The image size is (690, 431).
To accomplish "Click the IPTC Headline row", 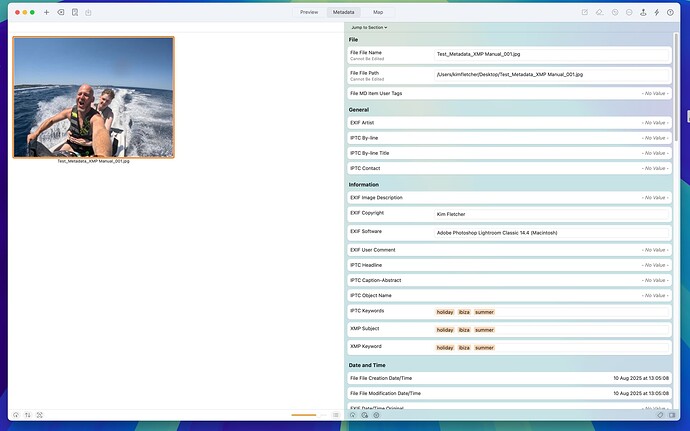I will coord(509,265).
